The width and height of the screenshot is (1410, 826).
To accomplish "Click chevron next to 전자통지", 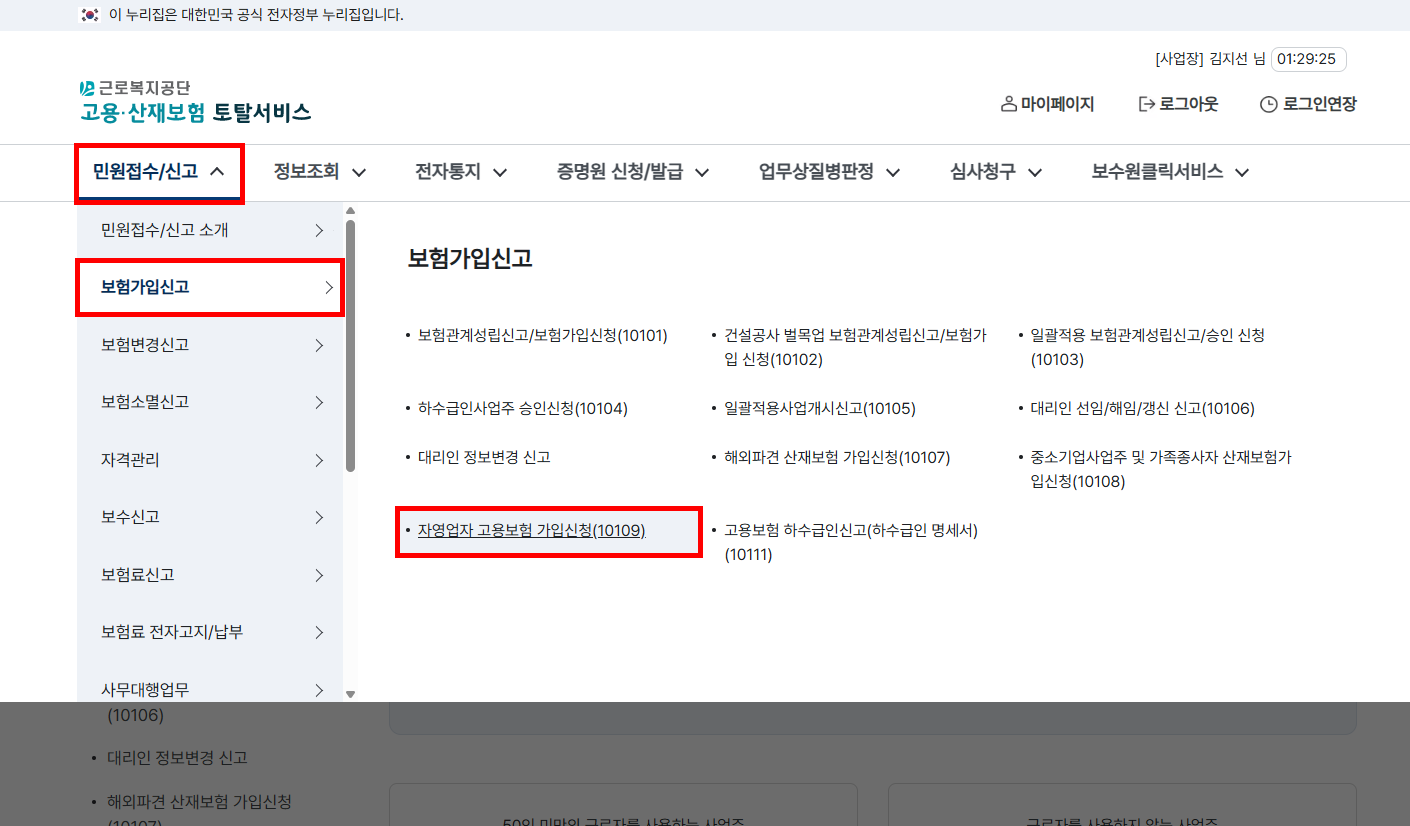I will click(x=500, y=173).
